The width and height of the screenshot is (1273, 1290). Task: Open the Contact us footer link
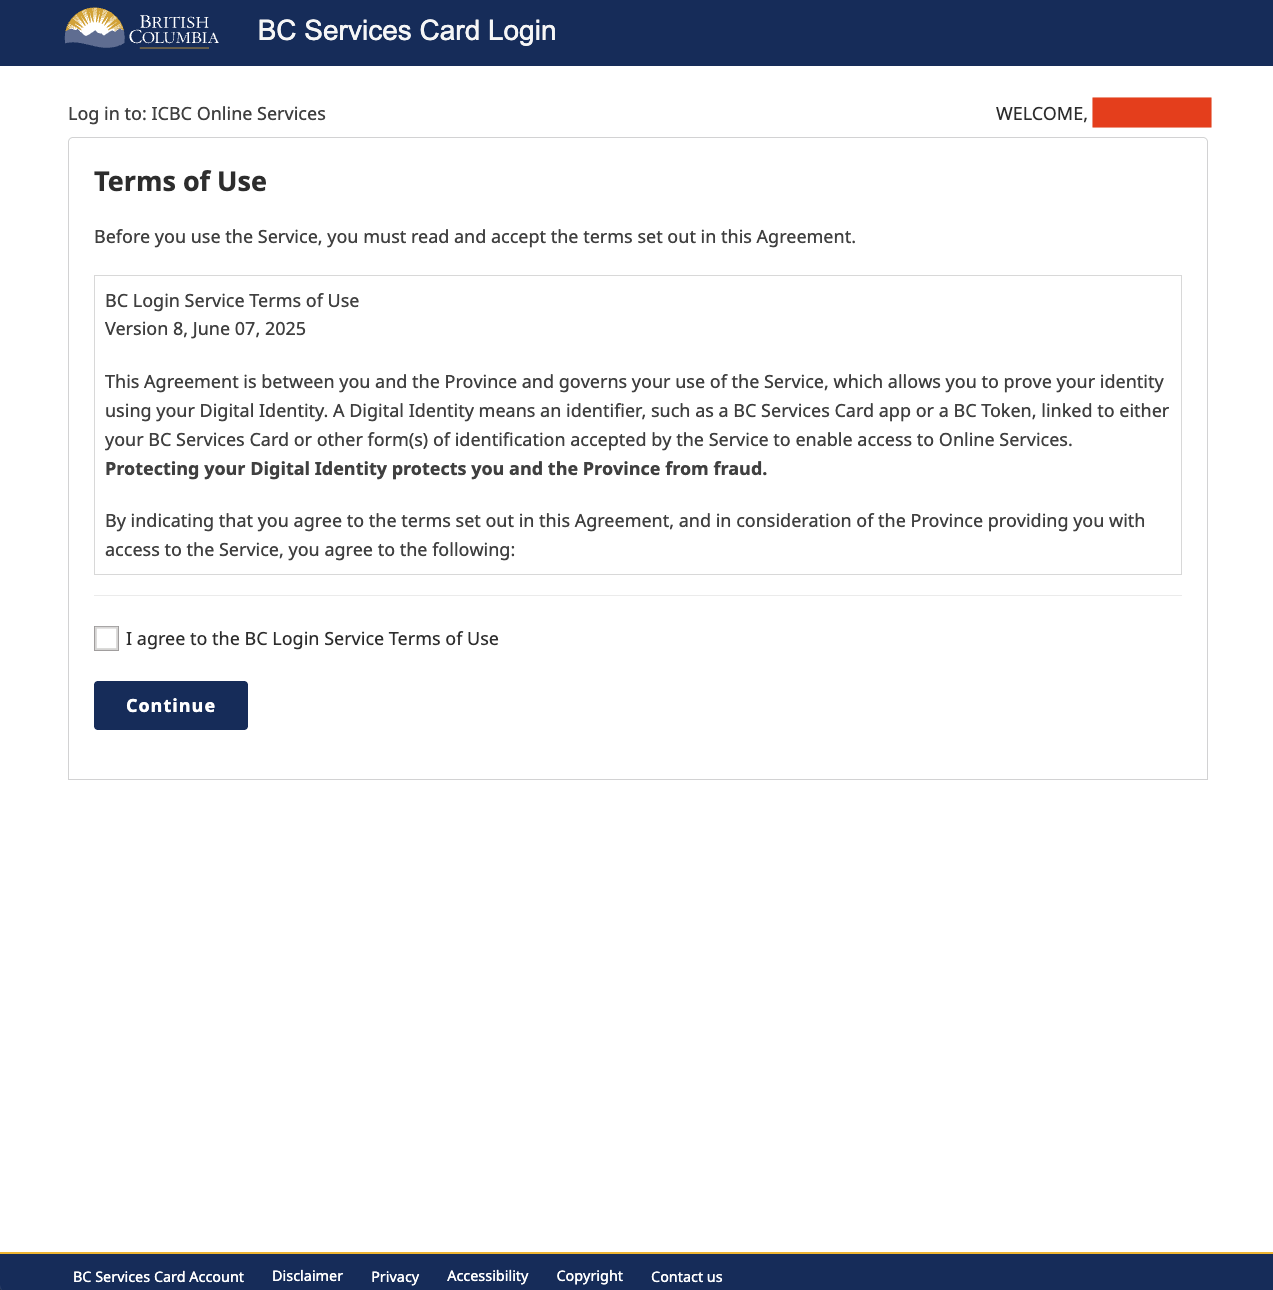[686, 1276]
